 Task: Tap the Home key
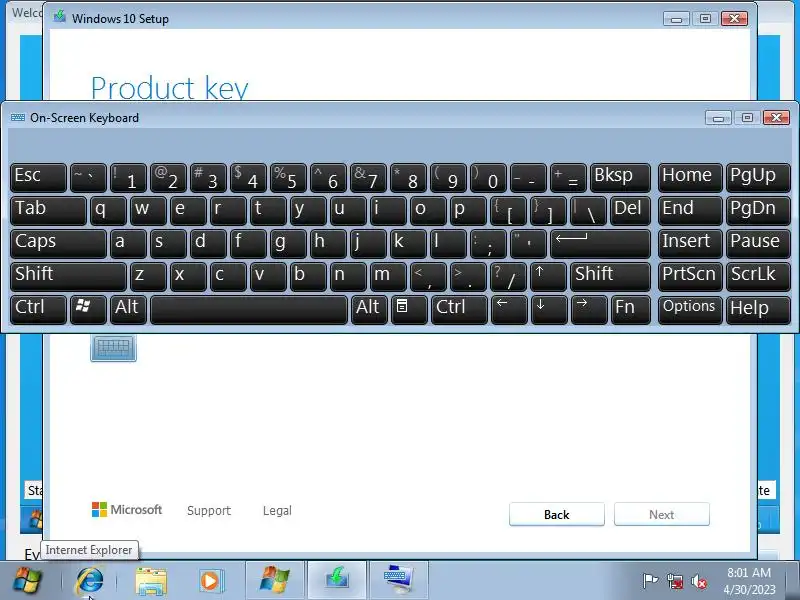click(x=690, y=177)
